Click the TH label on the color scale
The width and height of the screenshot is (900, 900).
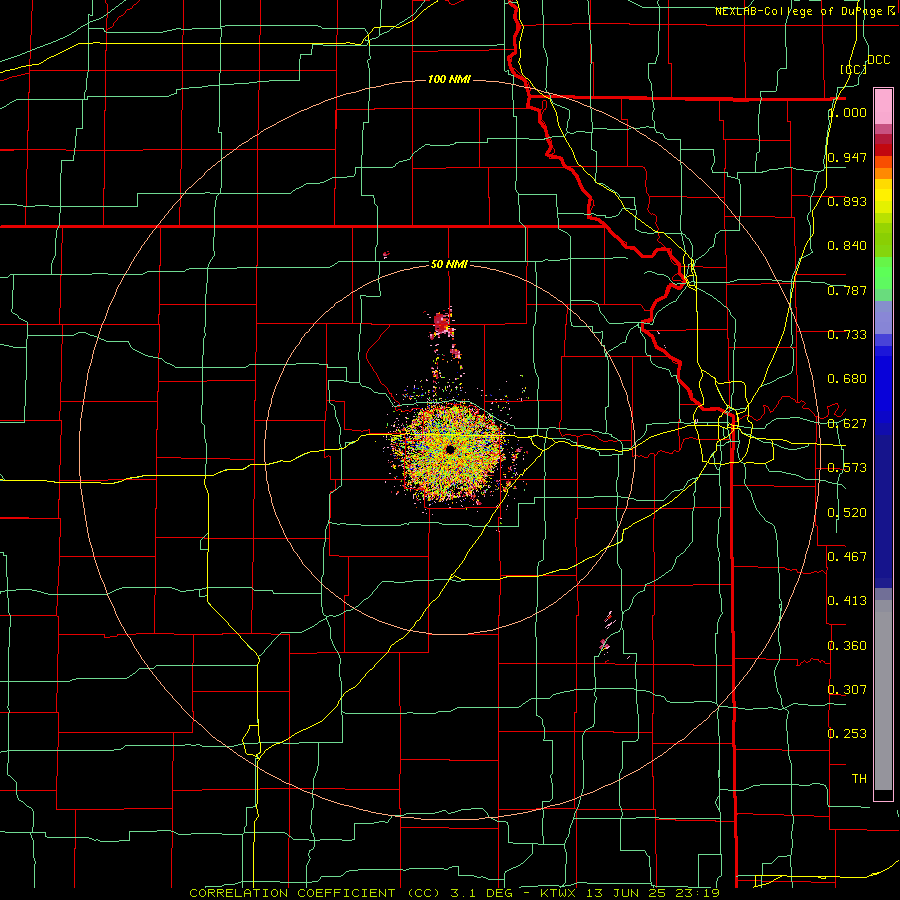(859, 779)
